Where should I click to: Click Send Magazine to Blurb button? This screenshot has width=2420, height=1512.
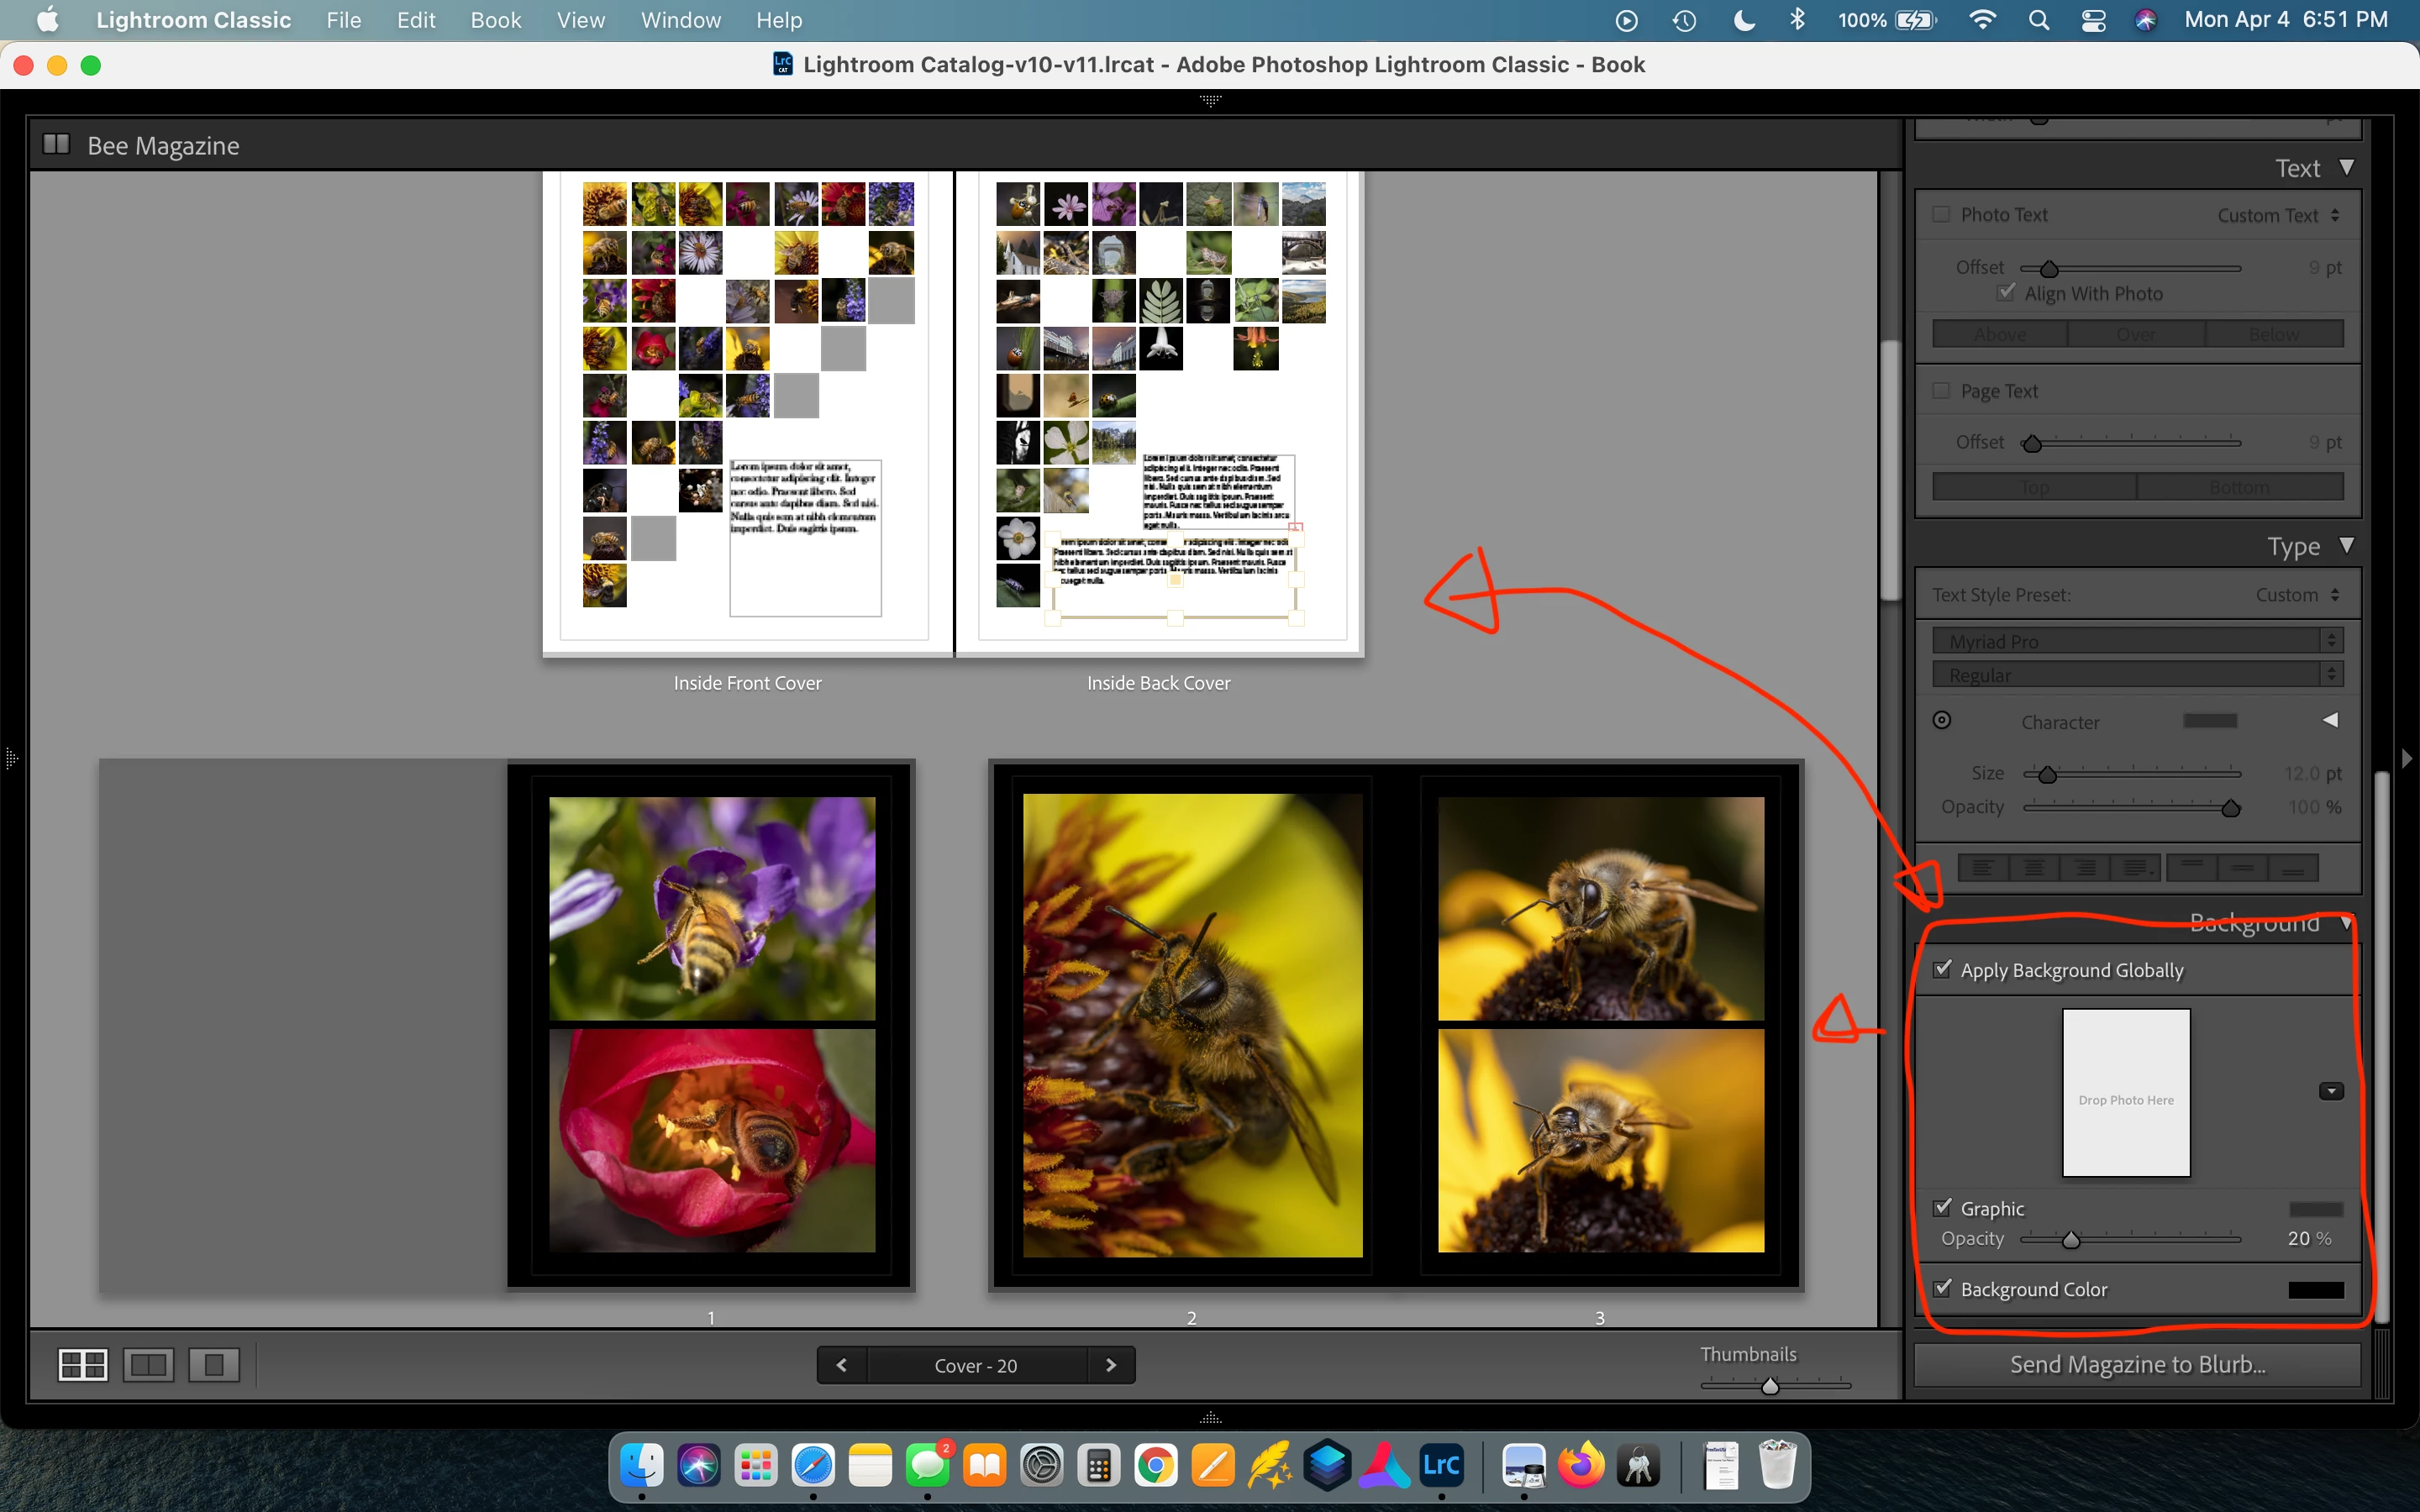click(x=2137, y=1364)
